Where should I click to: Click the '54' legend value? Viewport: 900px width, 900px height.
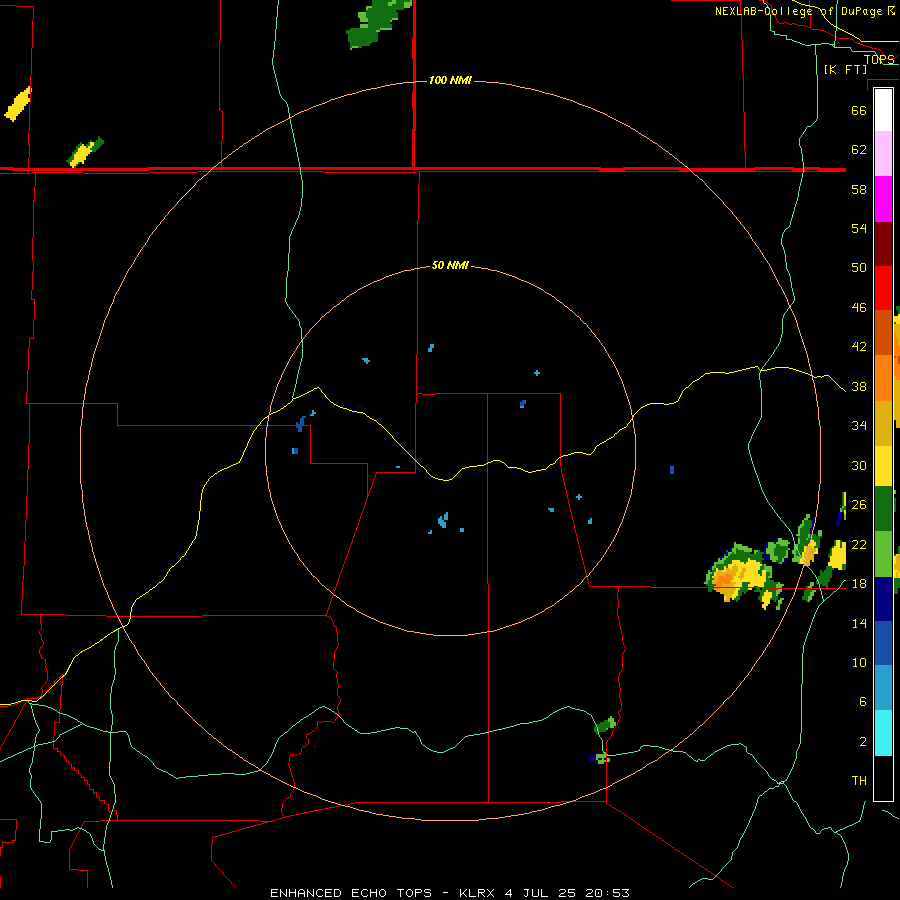[x=859, y=228]
